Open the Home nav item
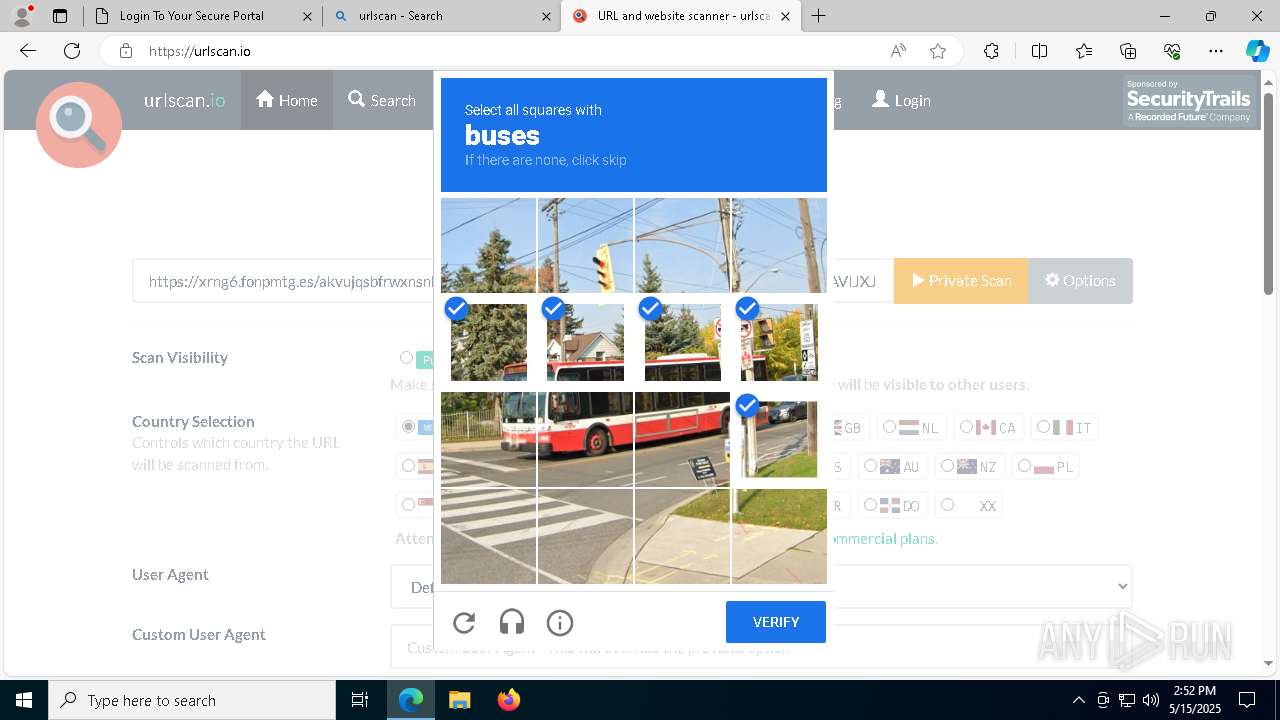This screenshot has height=720, width=1280. pyautogui.click(x=287, y=100)
